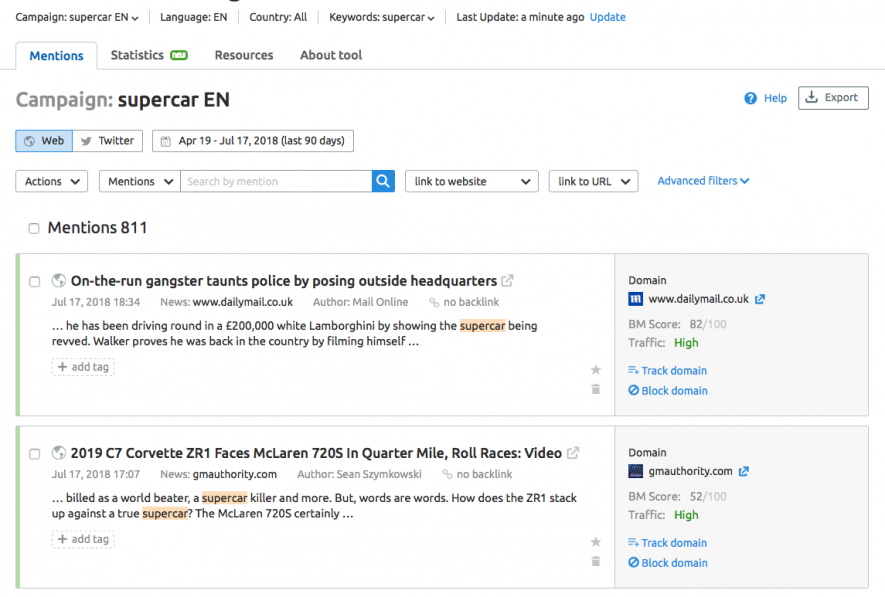The width and height of the screenshot is (885, 597).
Task: Click the Export button
Action: point(833,98)
